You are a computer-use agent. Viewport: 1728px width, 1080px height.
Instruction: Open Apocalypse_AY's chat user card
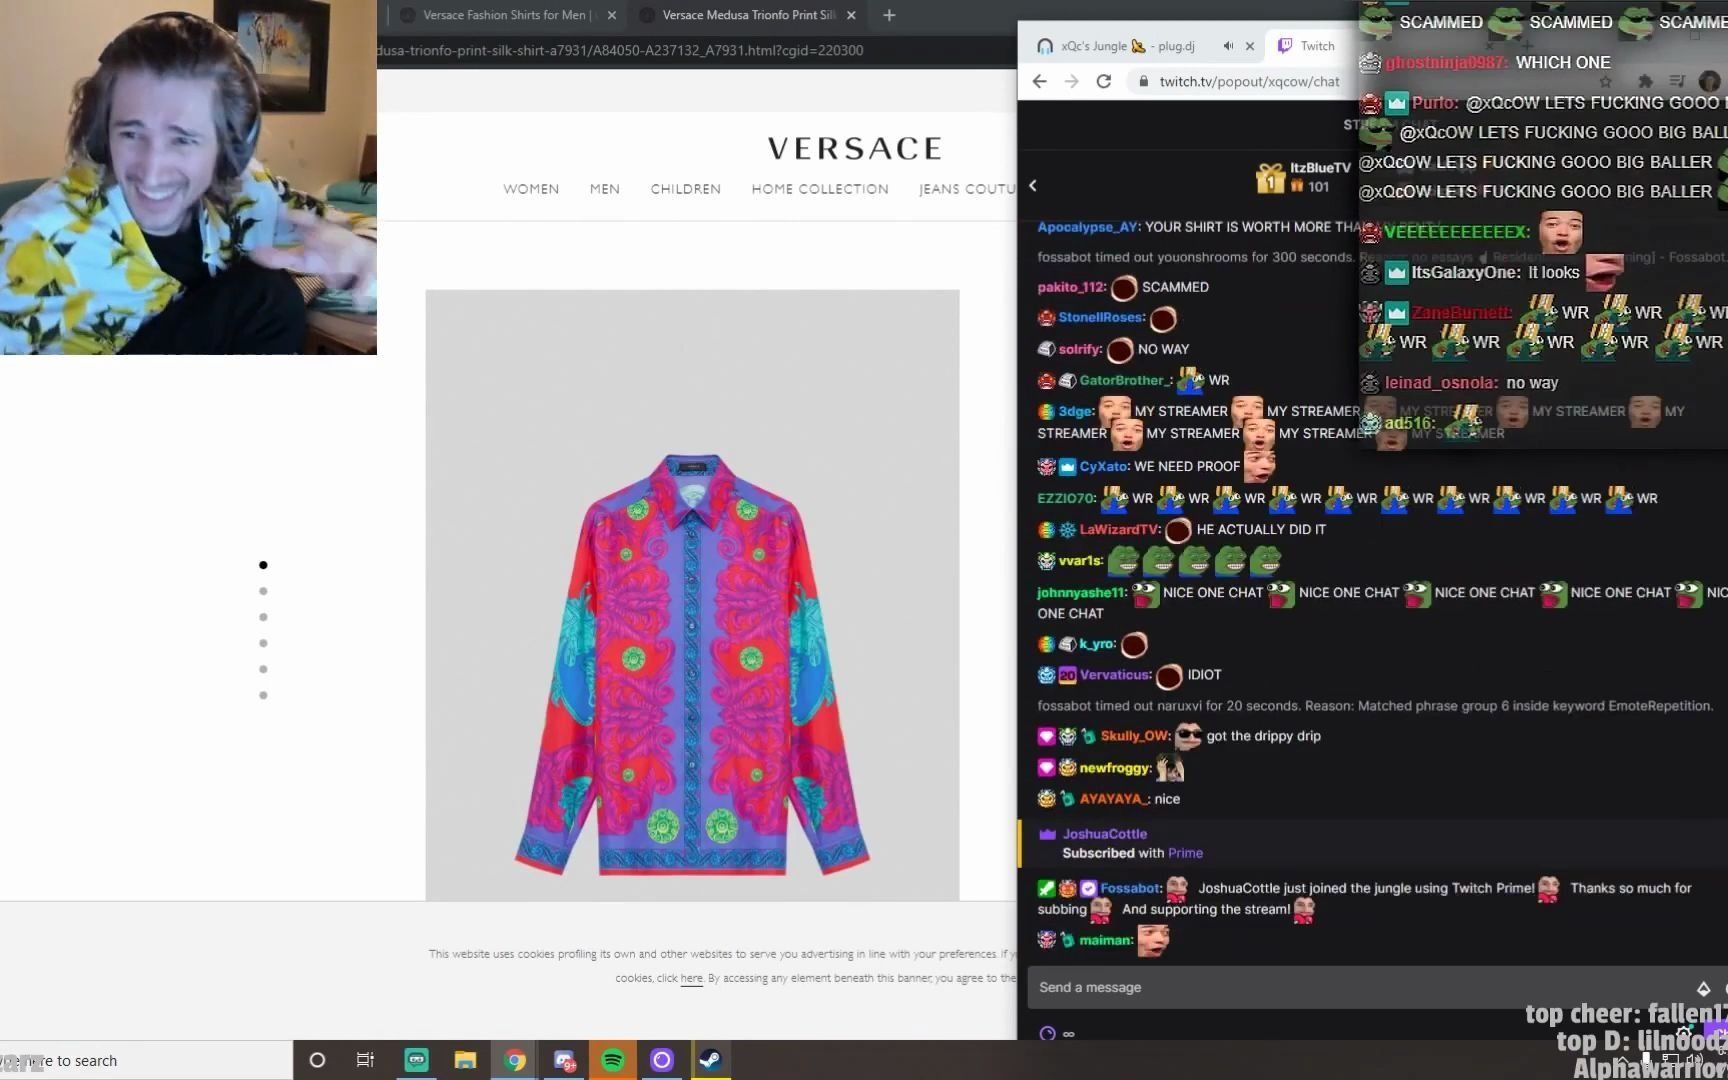1088,227
